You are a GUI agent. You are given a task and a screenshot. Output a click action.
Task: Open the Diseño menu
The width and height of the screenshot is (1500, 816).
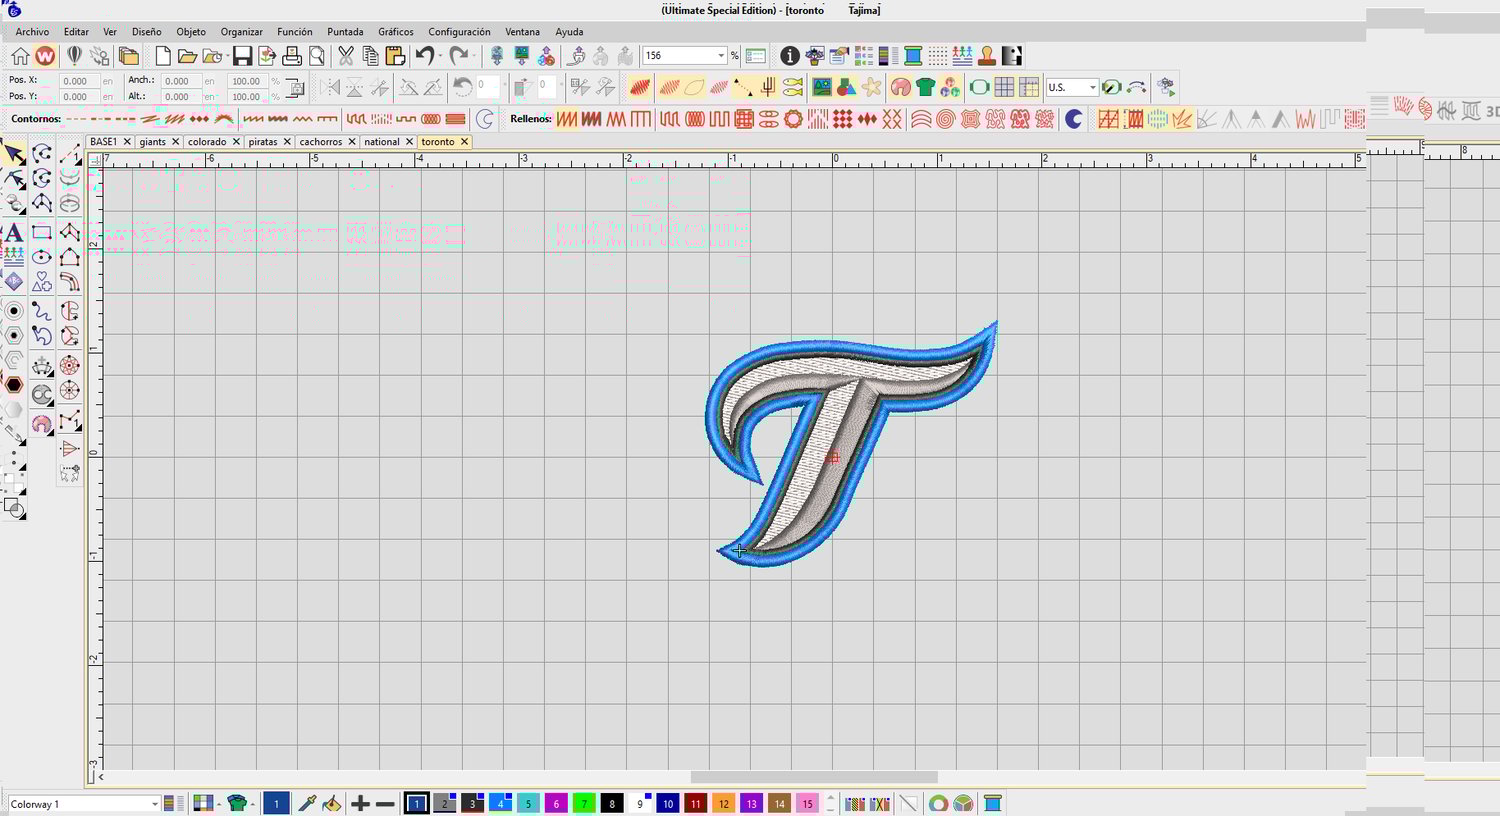[x=146, y=32]
